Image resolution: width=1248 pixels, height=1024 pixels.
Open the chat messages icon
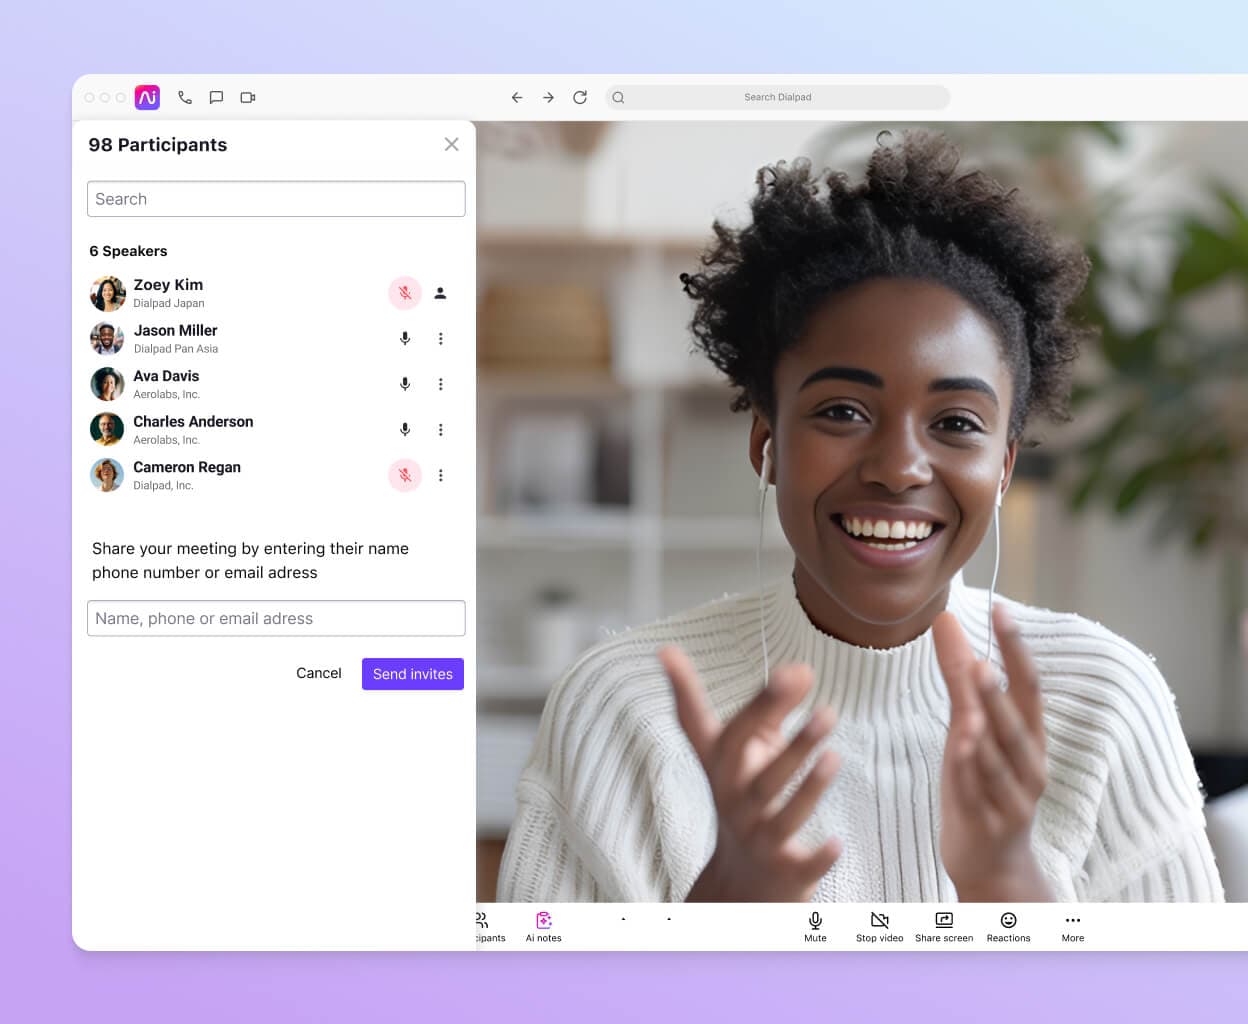click(x=216, y=97)
